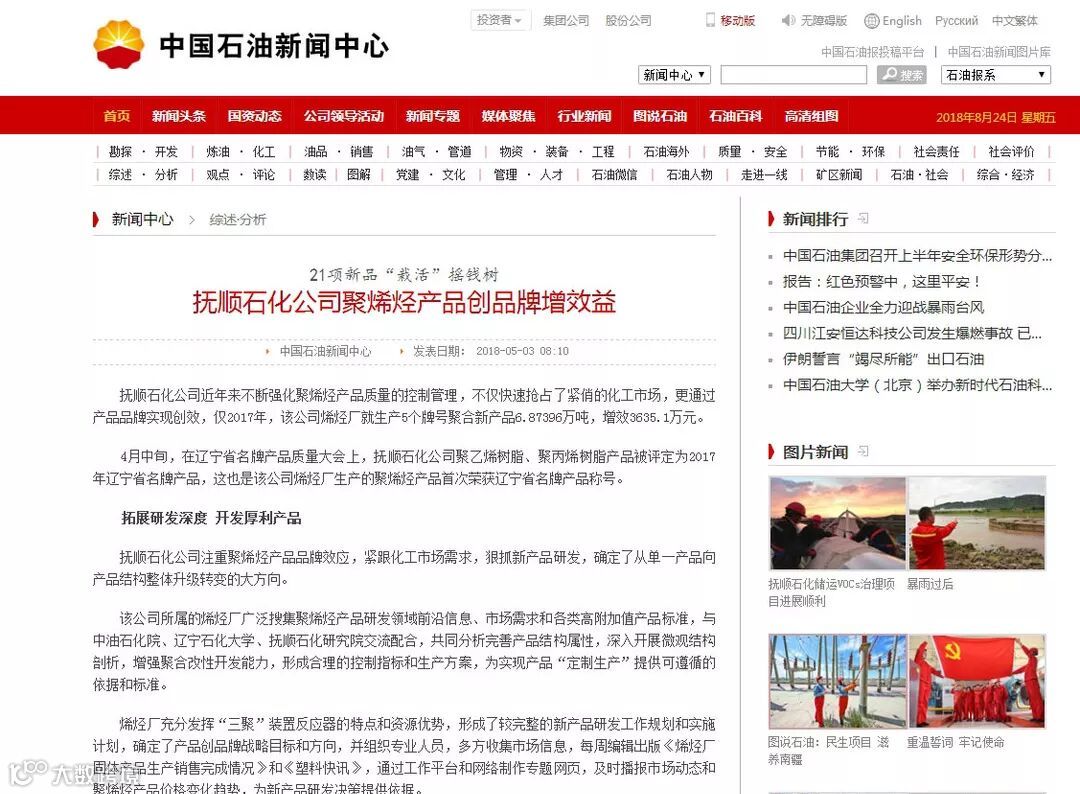Open the 投资者 dropdown
This screenshot has height=794, width=1080.
pyautogui.click(x=500, y=20)
